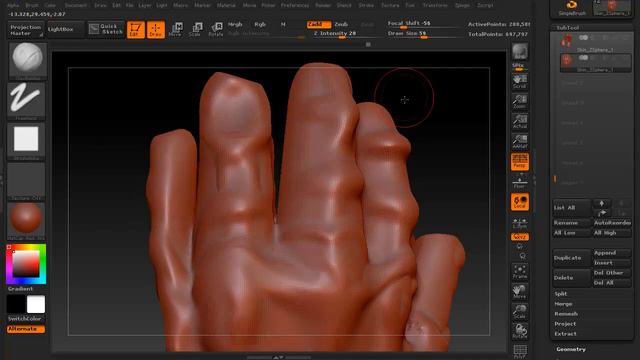The height and width of the screenshot is (360, 640).
Task: Toggle the Zadd mode
Action: click(x=319, y=24)
